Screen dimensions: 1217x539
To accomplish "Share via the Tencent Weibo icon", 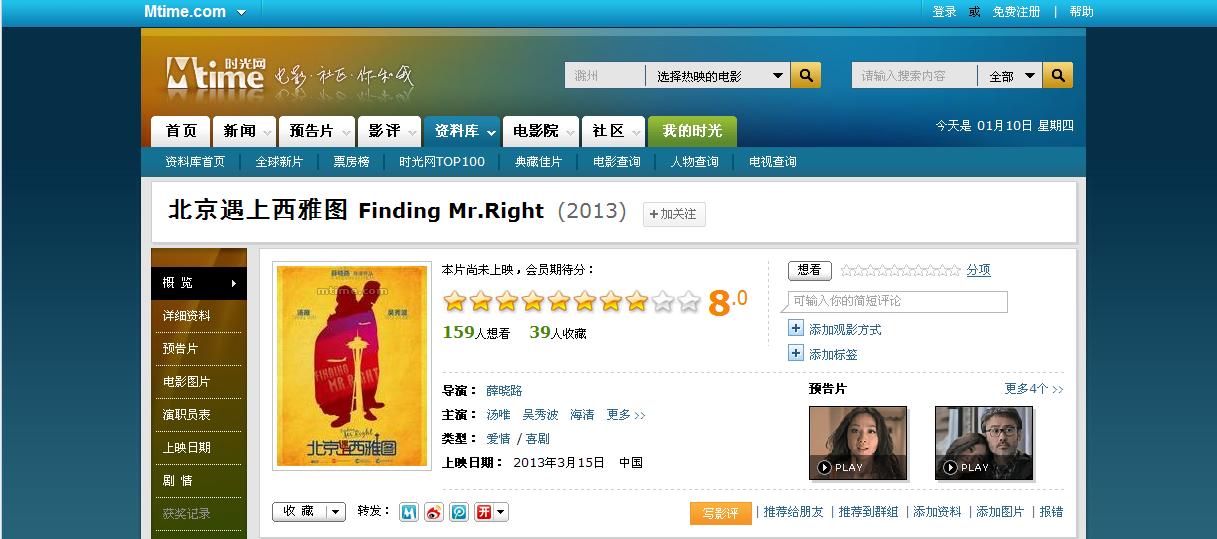I will tap(459, 512).
